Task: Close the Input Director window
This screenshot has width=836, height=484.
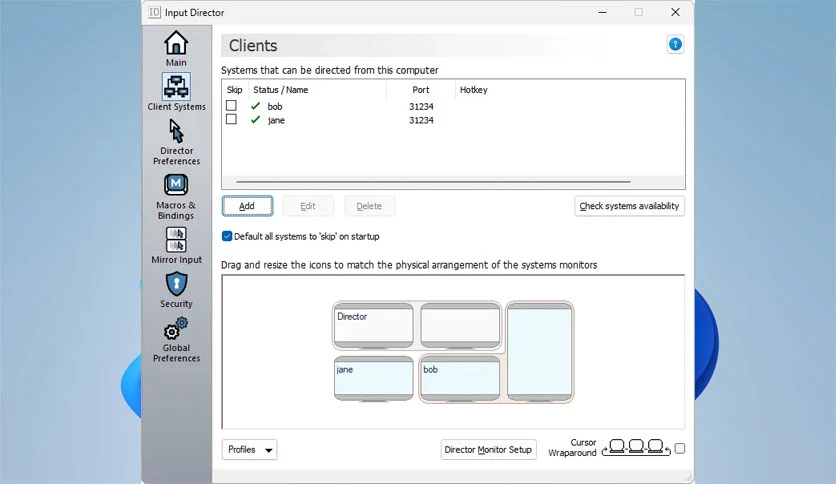Action: (675, 12)
